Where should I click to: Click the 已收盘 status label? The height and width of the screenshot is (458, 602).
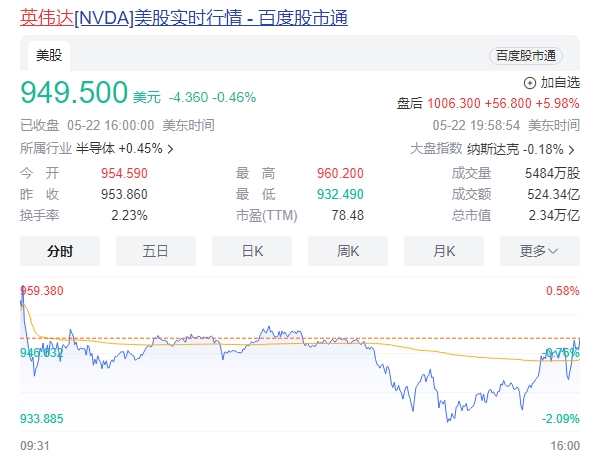click(40, 125)
